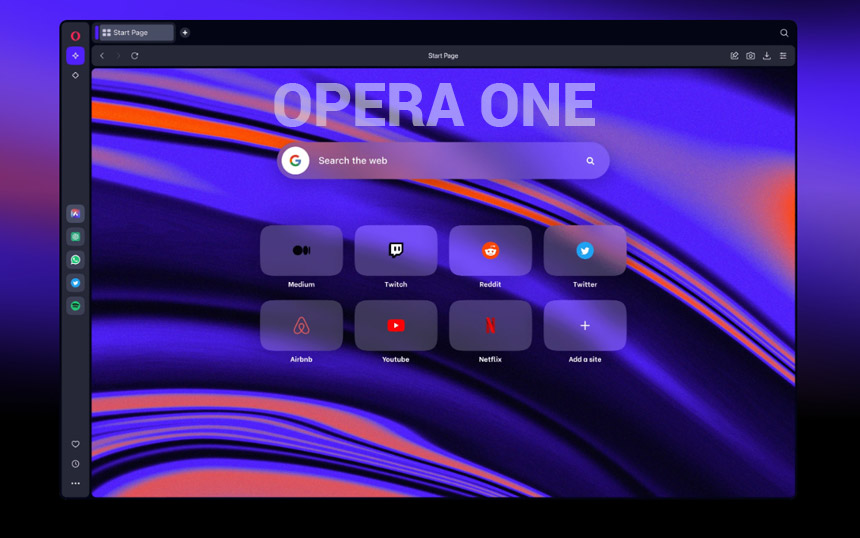The image size is (860, 538).
Task: Reload the page
Action: [134, 56]
